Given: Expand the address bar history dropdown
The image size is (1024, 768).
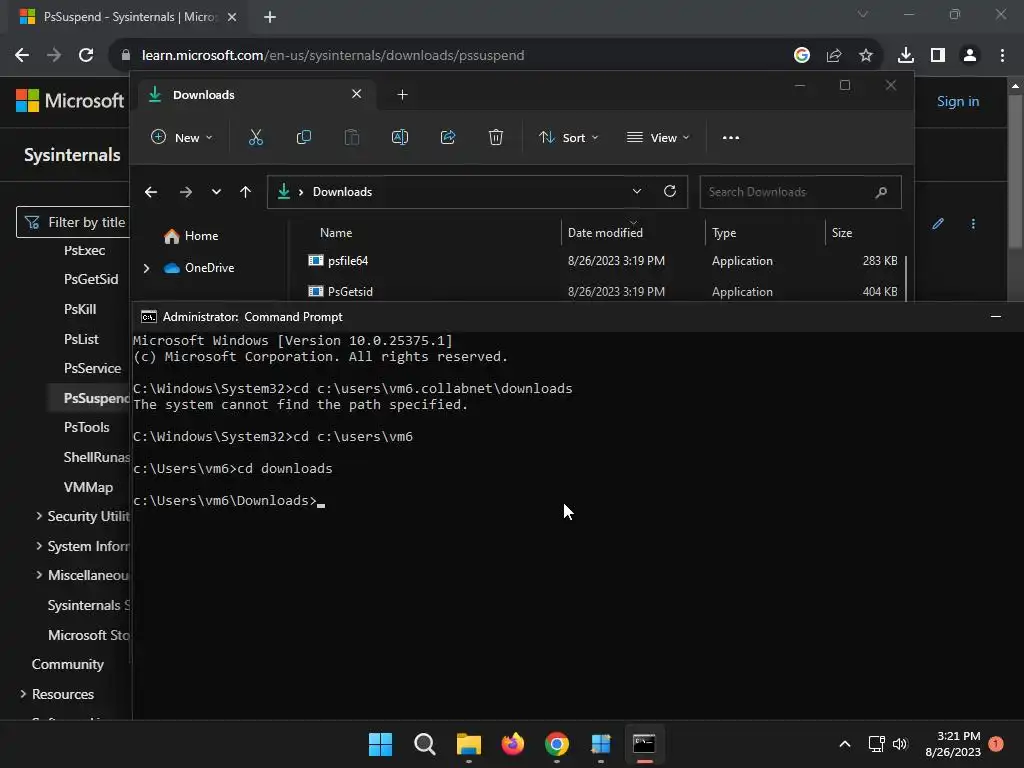Looking at the screenshot, I should coord(637,191).
